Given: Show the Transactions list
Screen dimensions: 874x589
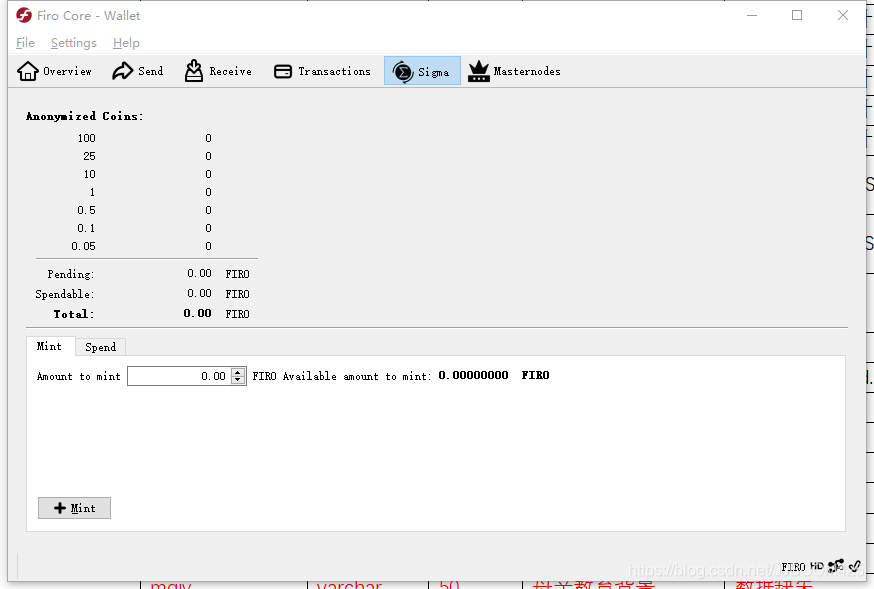Looking at the screenshot, I should pos(322,71).
